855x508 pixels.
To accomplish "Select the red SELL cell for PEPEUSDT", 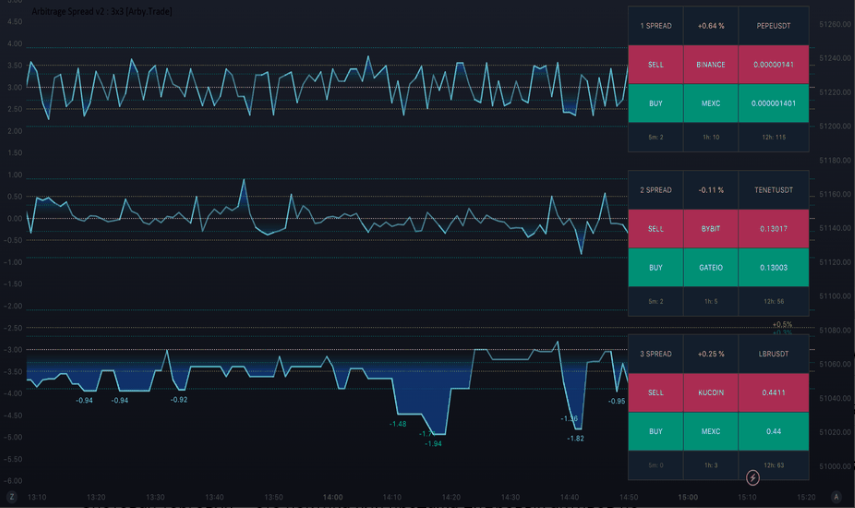I will click(655, 64).
